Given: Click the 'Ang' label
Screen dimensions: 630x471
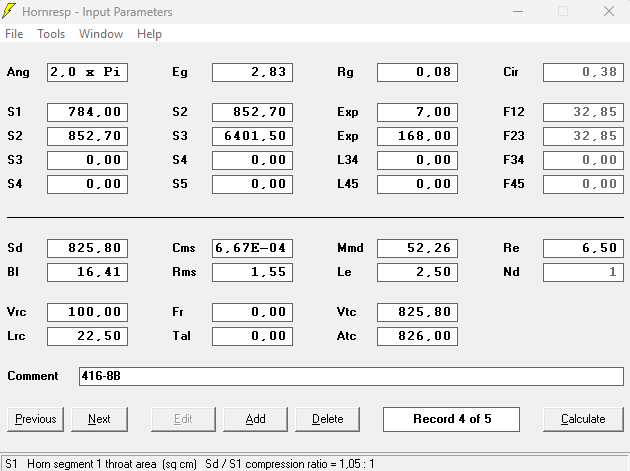Looking at the screenshot, I should click(x=18, y=72).
